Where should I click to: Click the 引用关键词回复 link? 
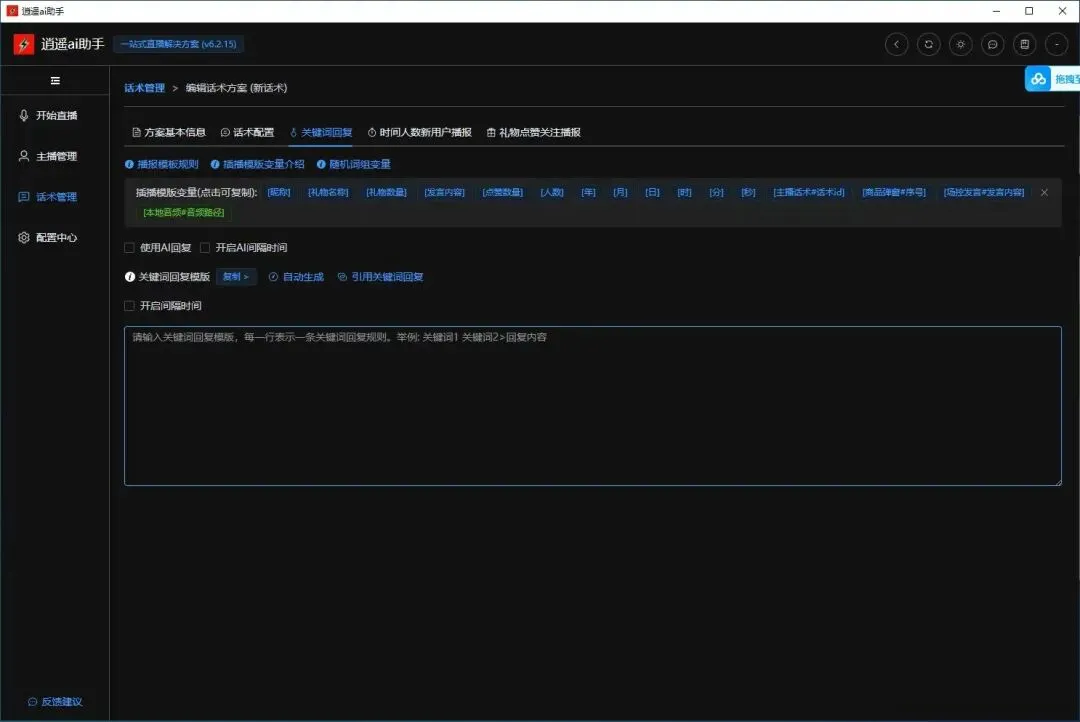(380, 277)
